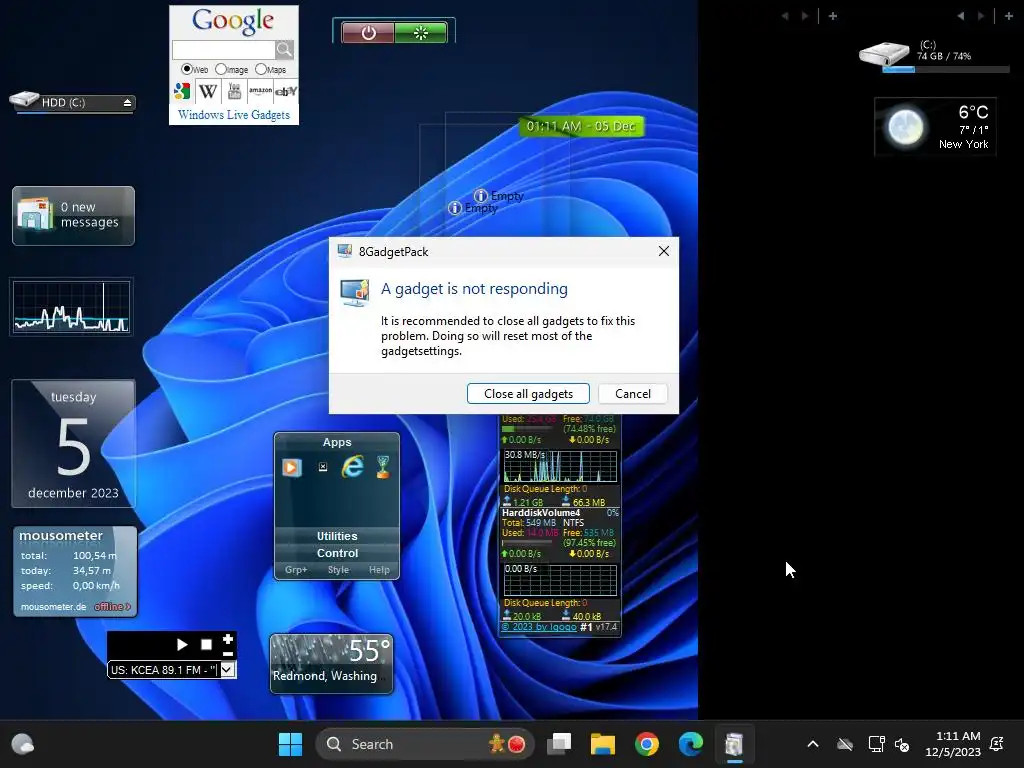The height and width of the screenshot is (768, 1024).
Task: Click the 8GadgetPack taskbar icon
Action: 734,744
